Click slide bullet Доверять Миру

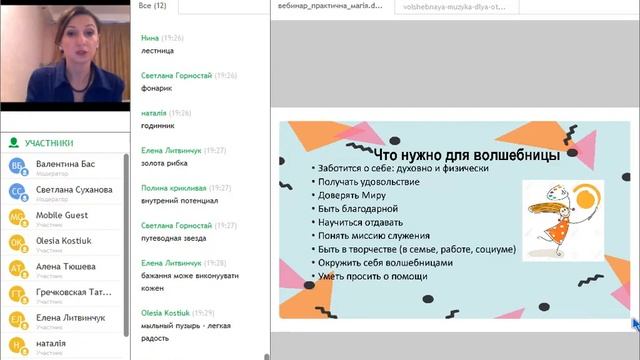click(351, 196)
